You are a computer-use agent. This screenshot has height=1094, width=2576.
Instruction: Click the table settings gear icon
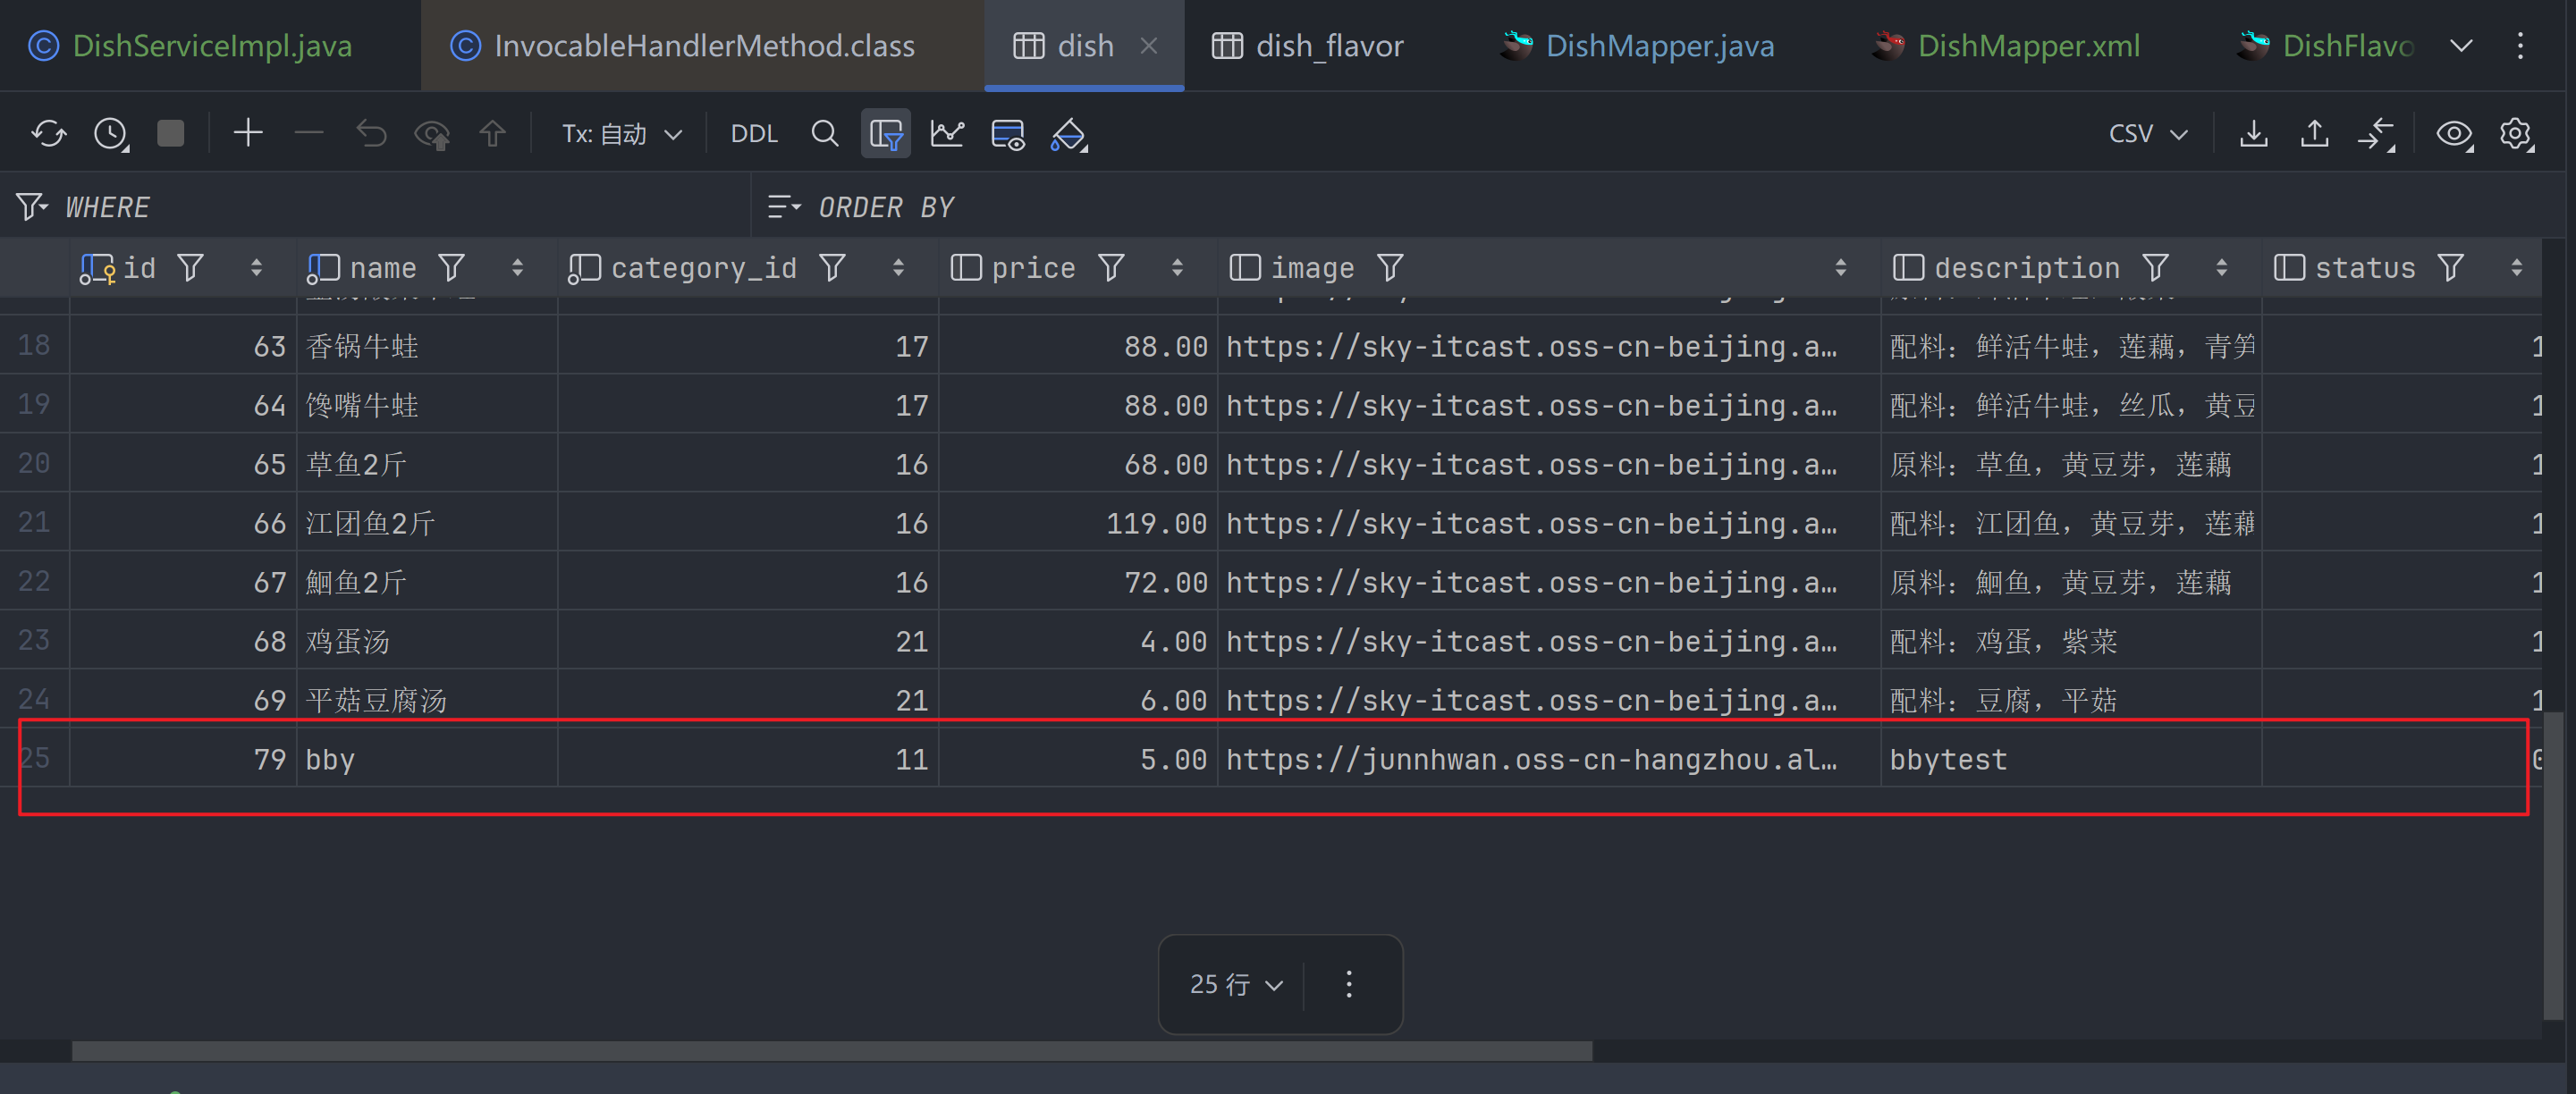coord(2515,134)
